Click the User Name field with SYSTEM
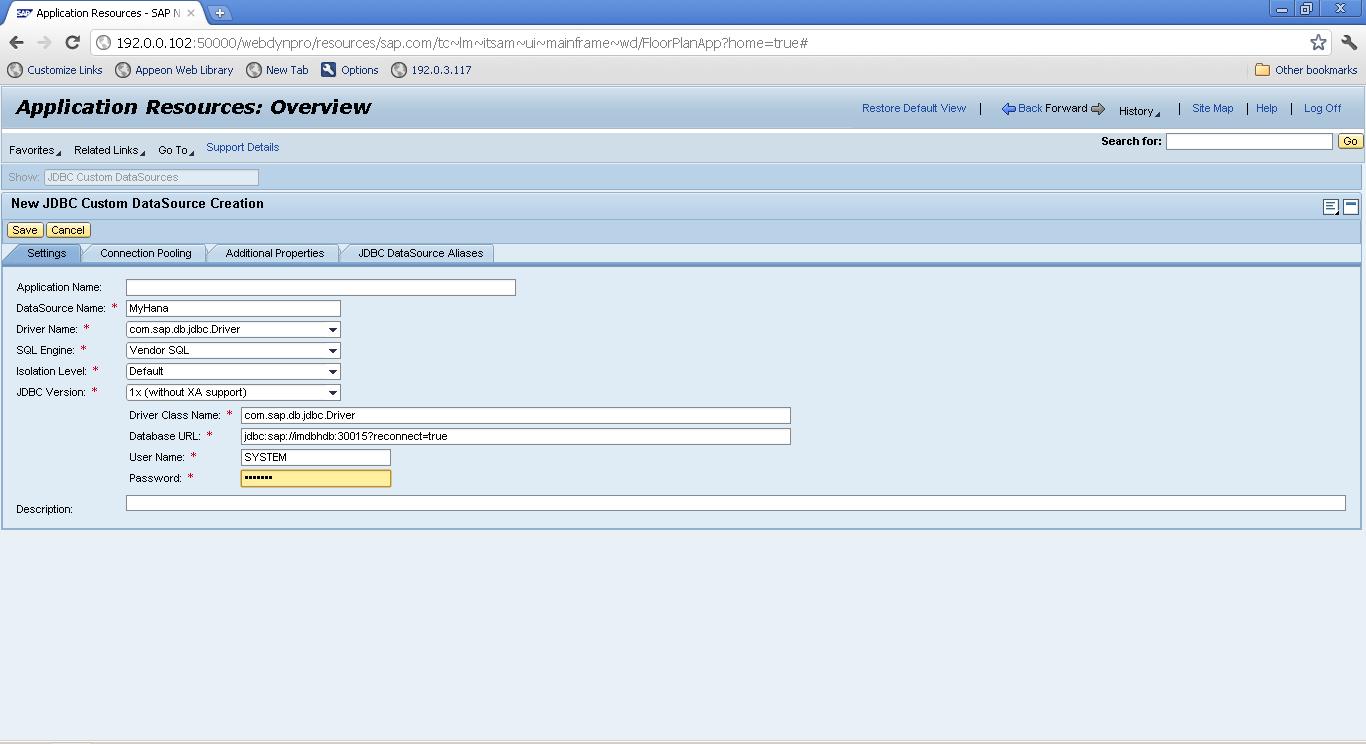 [x=316, y=457]
